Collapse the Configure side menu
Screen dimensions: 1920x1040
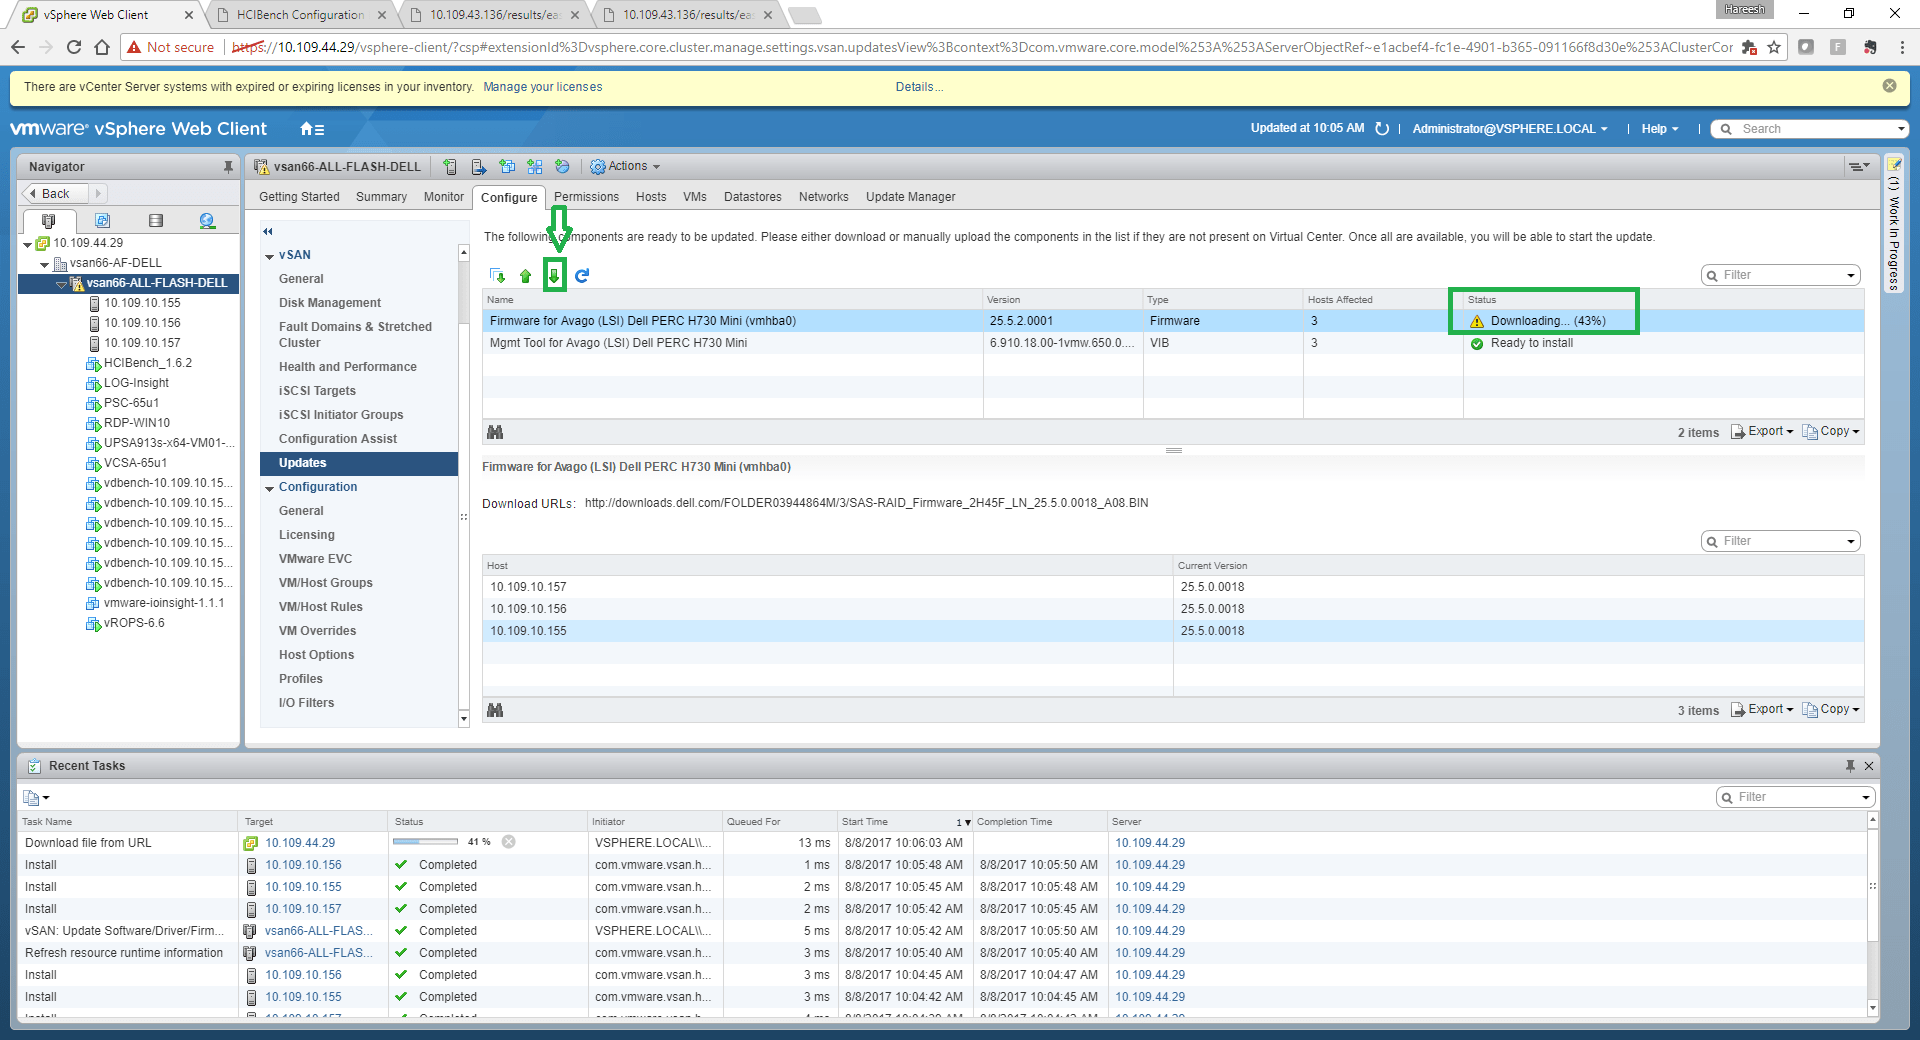[x=268, y=231]
